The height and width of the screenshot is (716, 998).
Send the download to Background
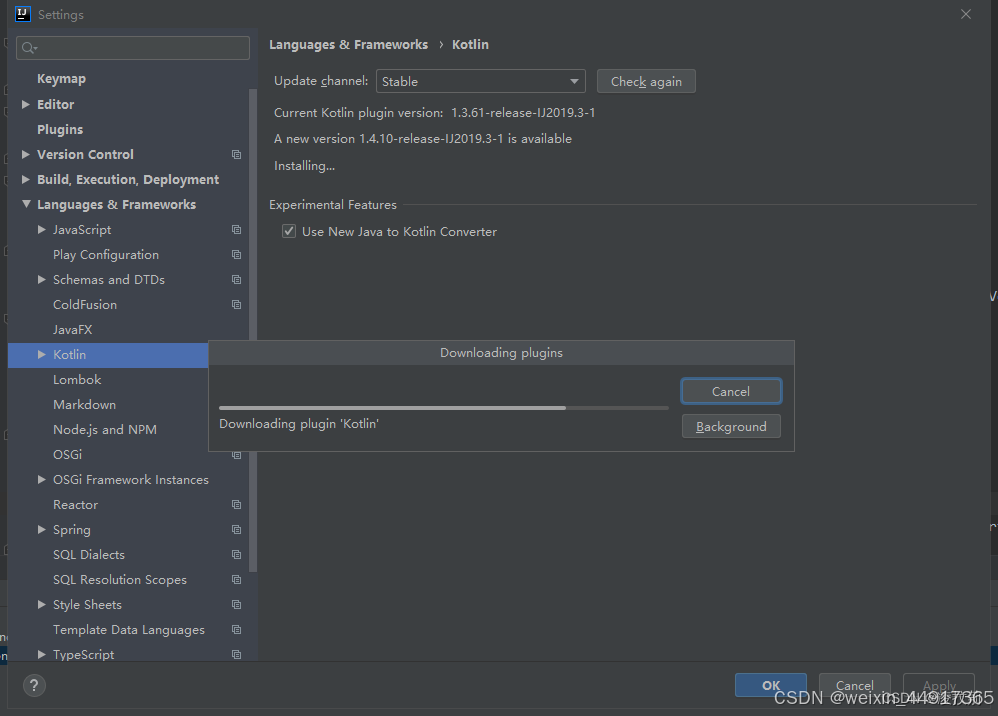click(731, 426)
